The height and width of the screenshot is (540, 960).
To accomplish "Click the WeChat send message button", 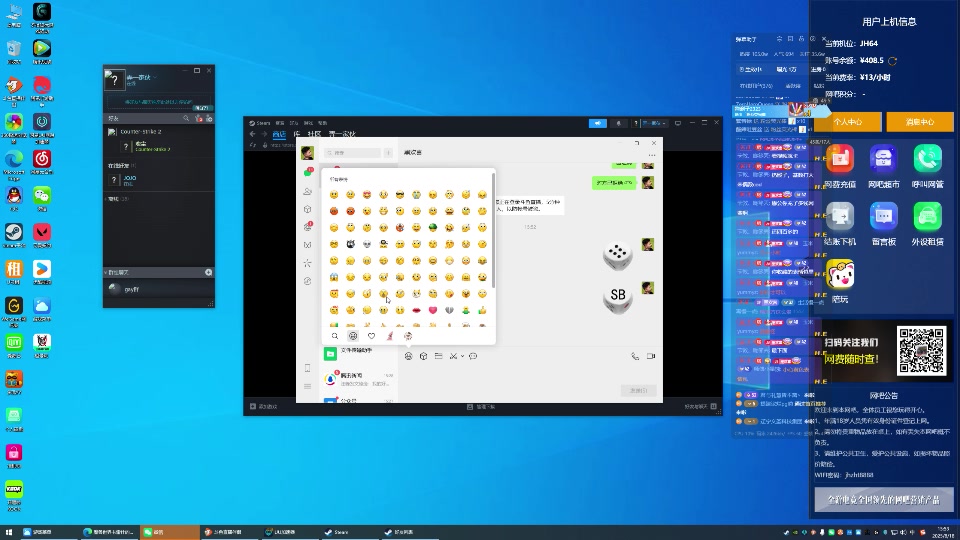I will tap(639, 391).
